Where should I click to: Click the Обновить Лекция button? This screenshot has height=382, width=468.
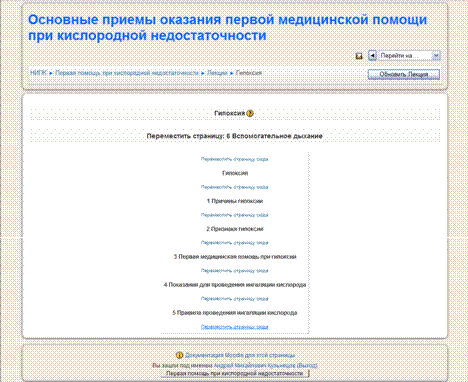[404, 74]
